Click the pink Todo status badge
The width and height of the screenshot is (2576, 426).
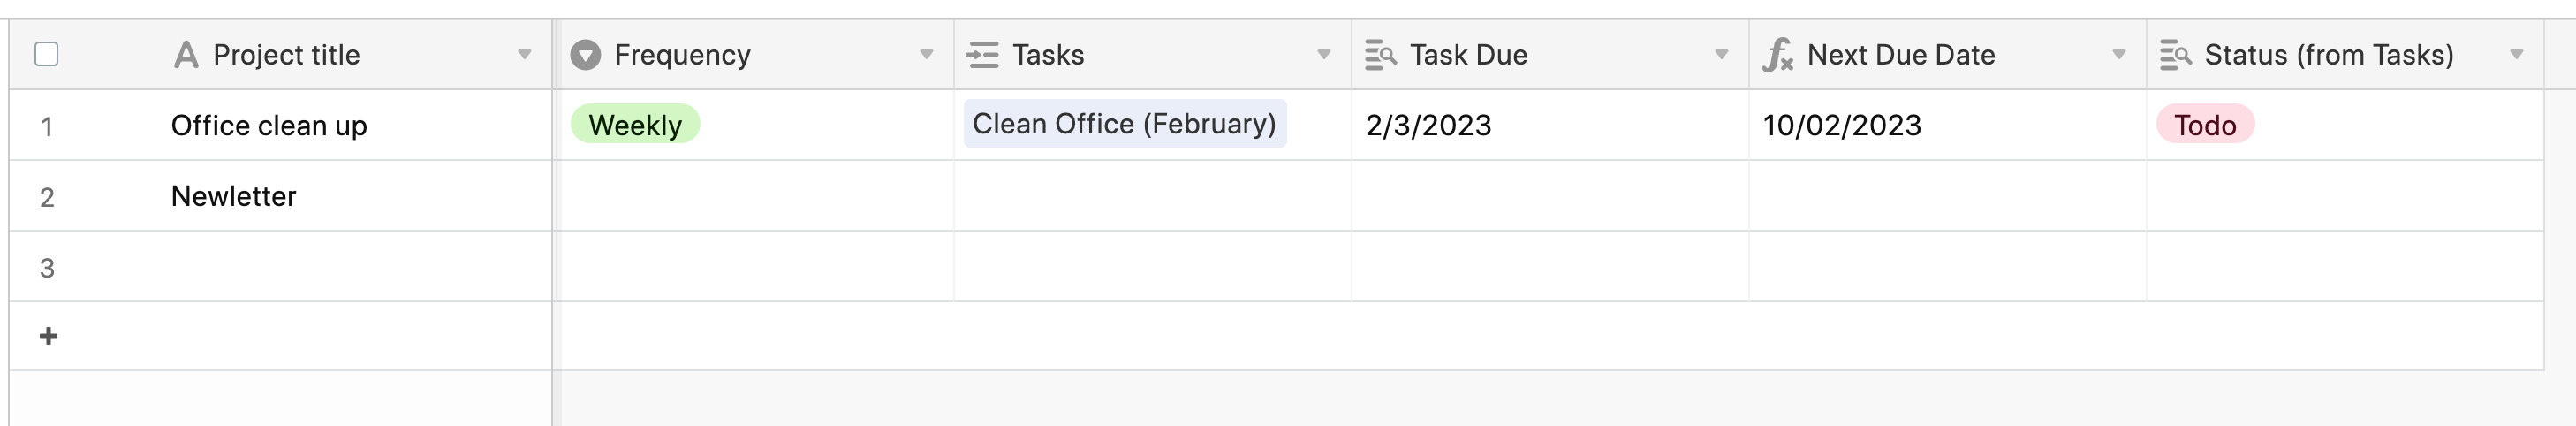(2205, 125)
